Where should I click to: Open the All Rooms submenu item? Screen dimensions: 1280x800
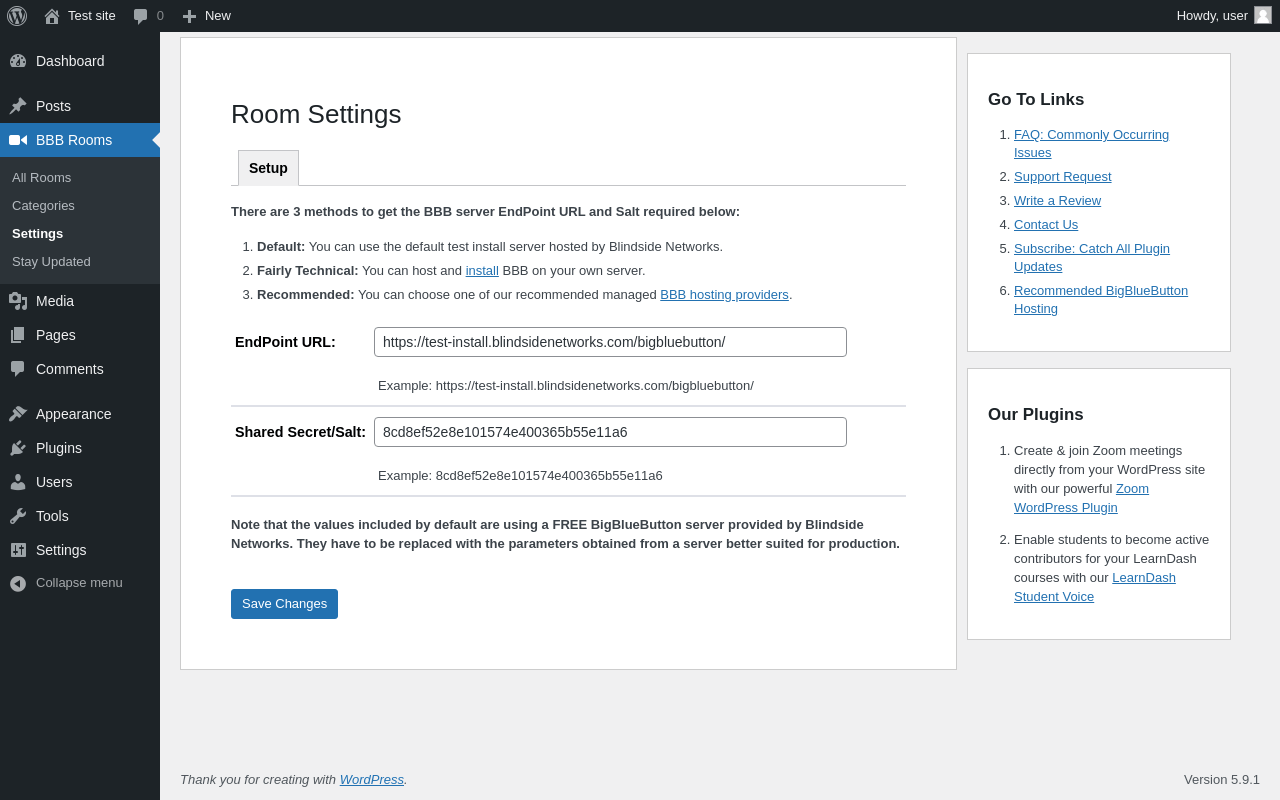(x=41, y=178)
